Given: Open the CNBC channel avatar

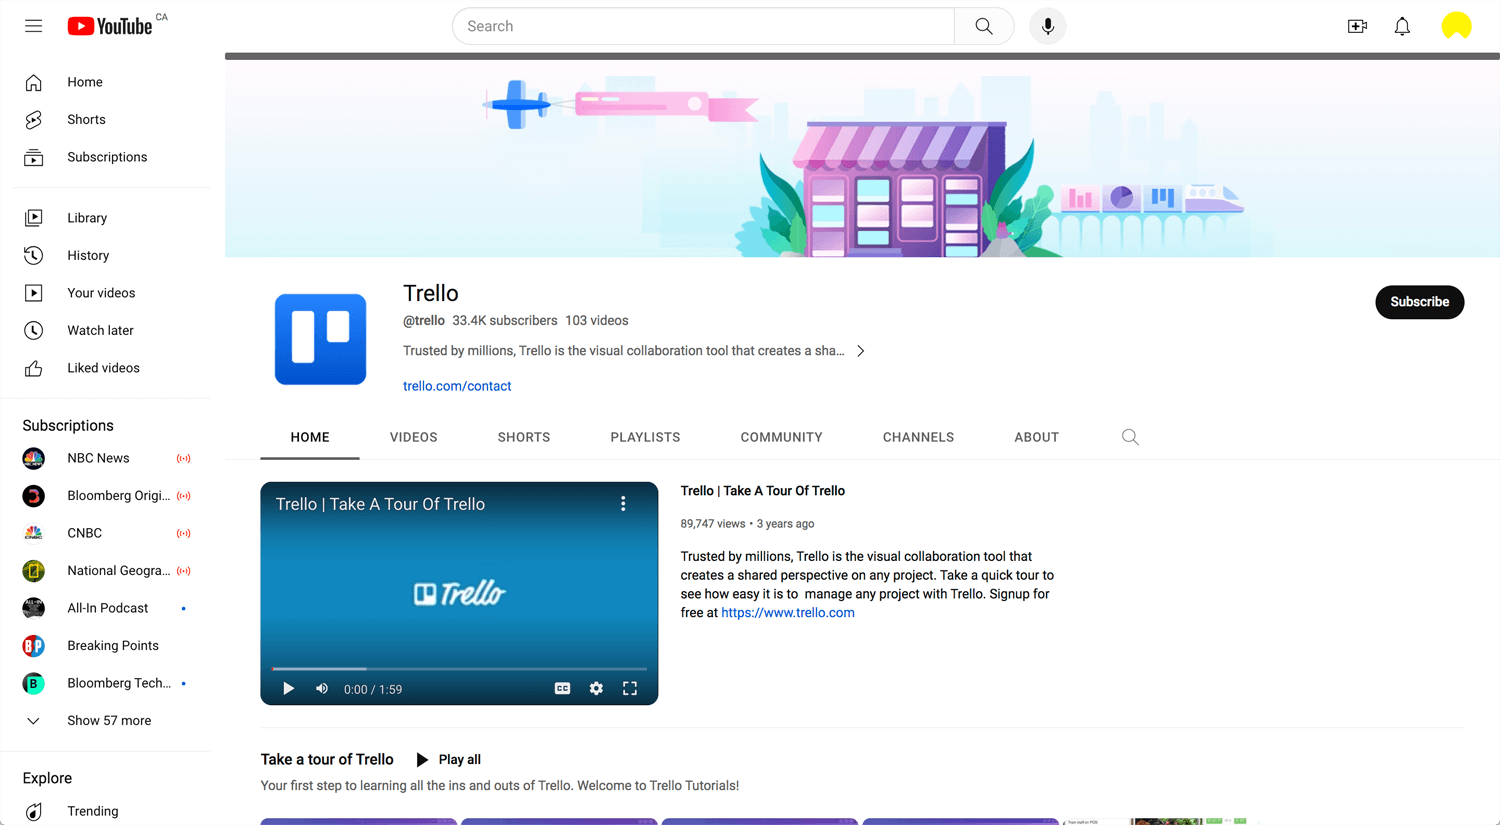Looking at the screenshot, I should coord(34,533).
